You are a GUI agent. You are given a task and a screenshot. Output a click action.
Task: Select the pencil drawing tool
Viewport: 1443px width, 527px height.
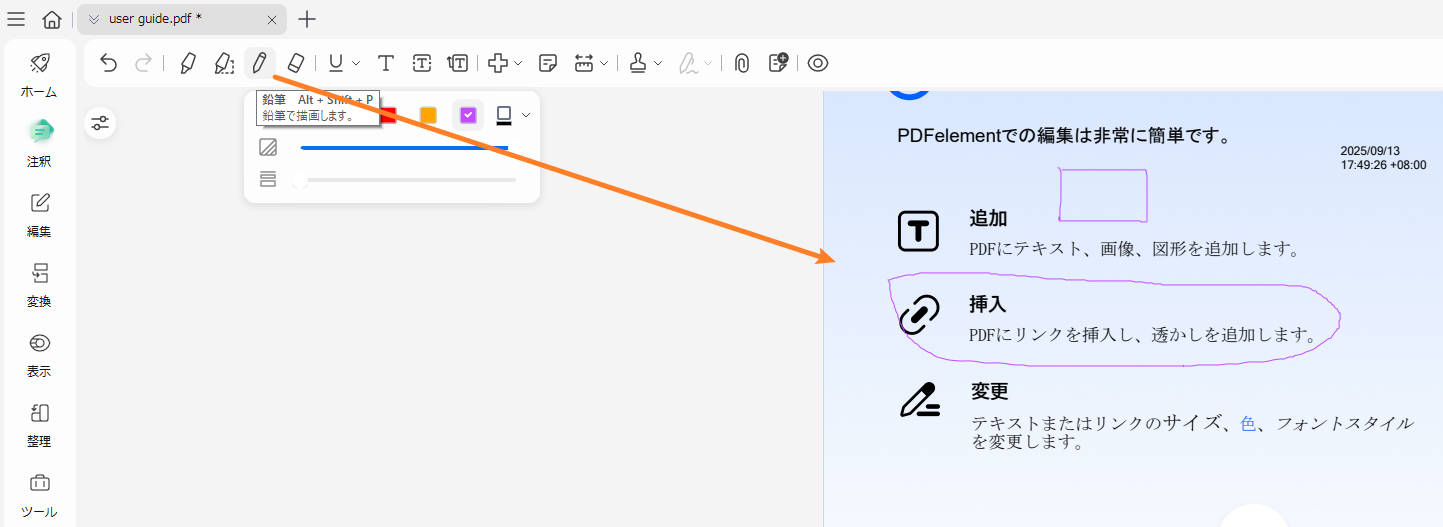259,63
